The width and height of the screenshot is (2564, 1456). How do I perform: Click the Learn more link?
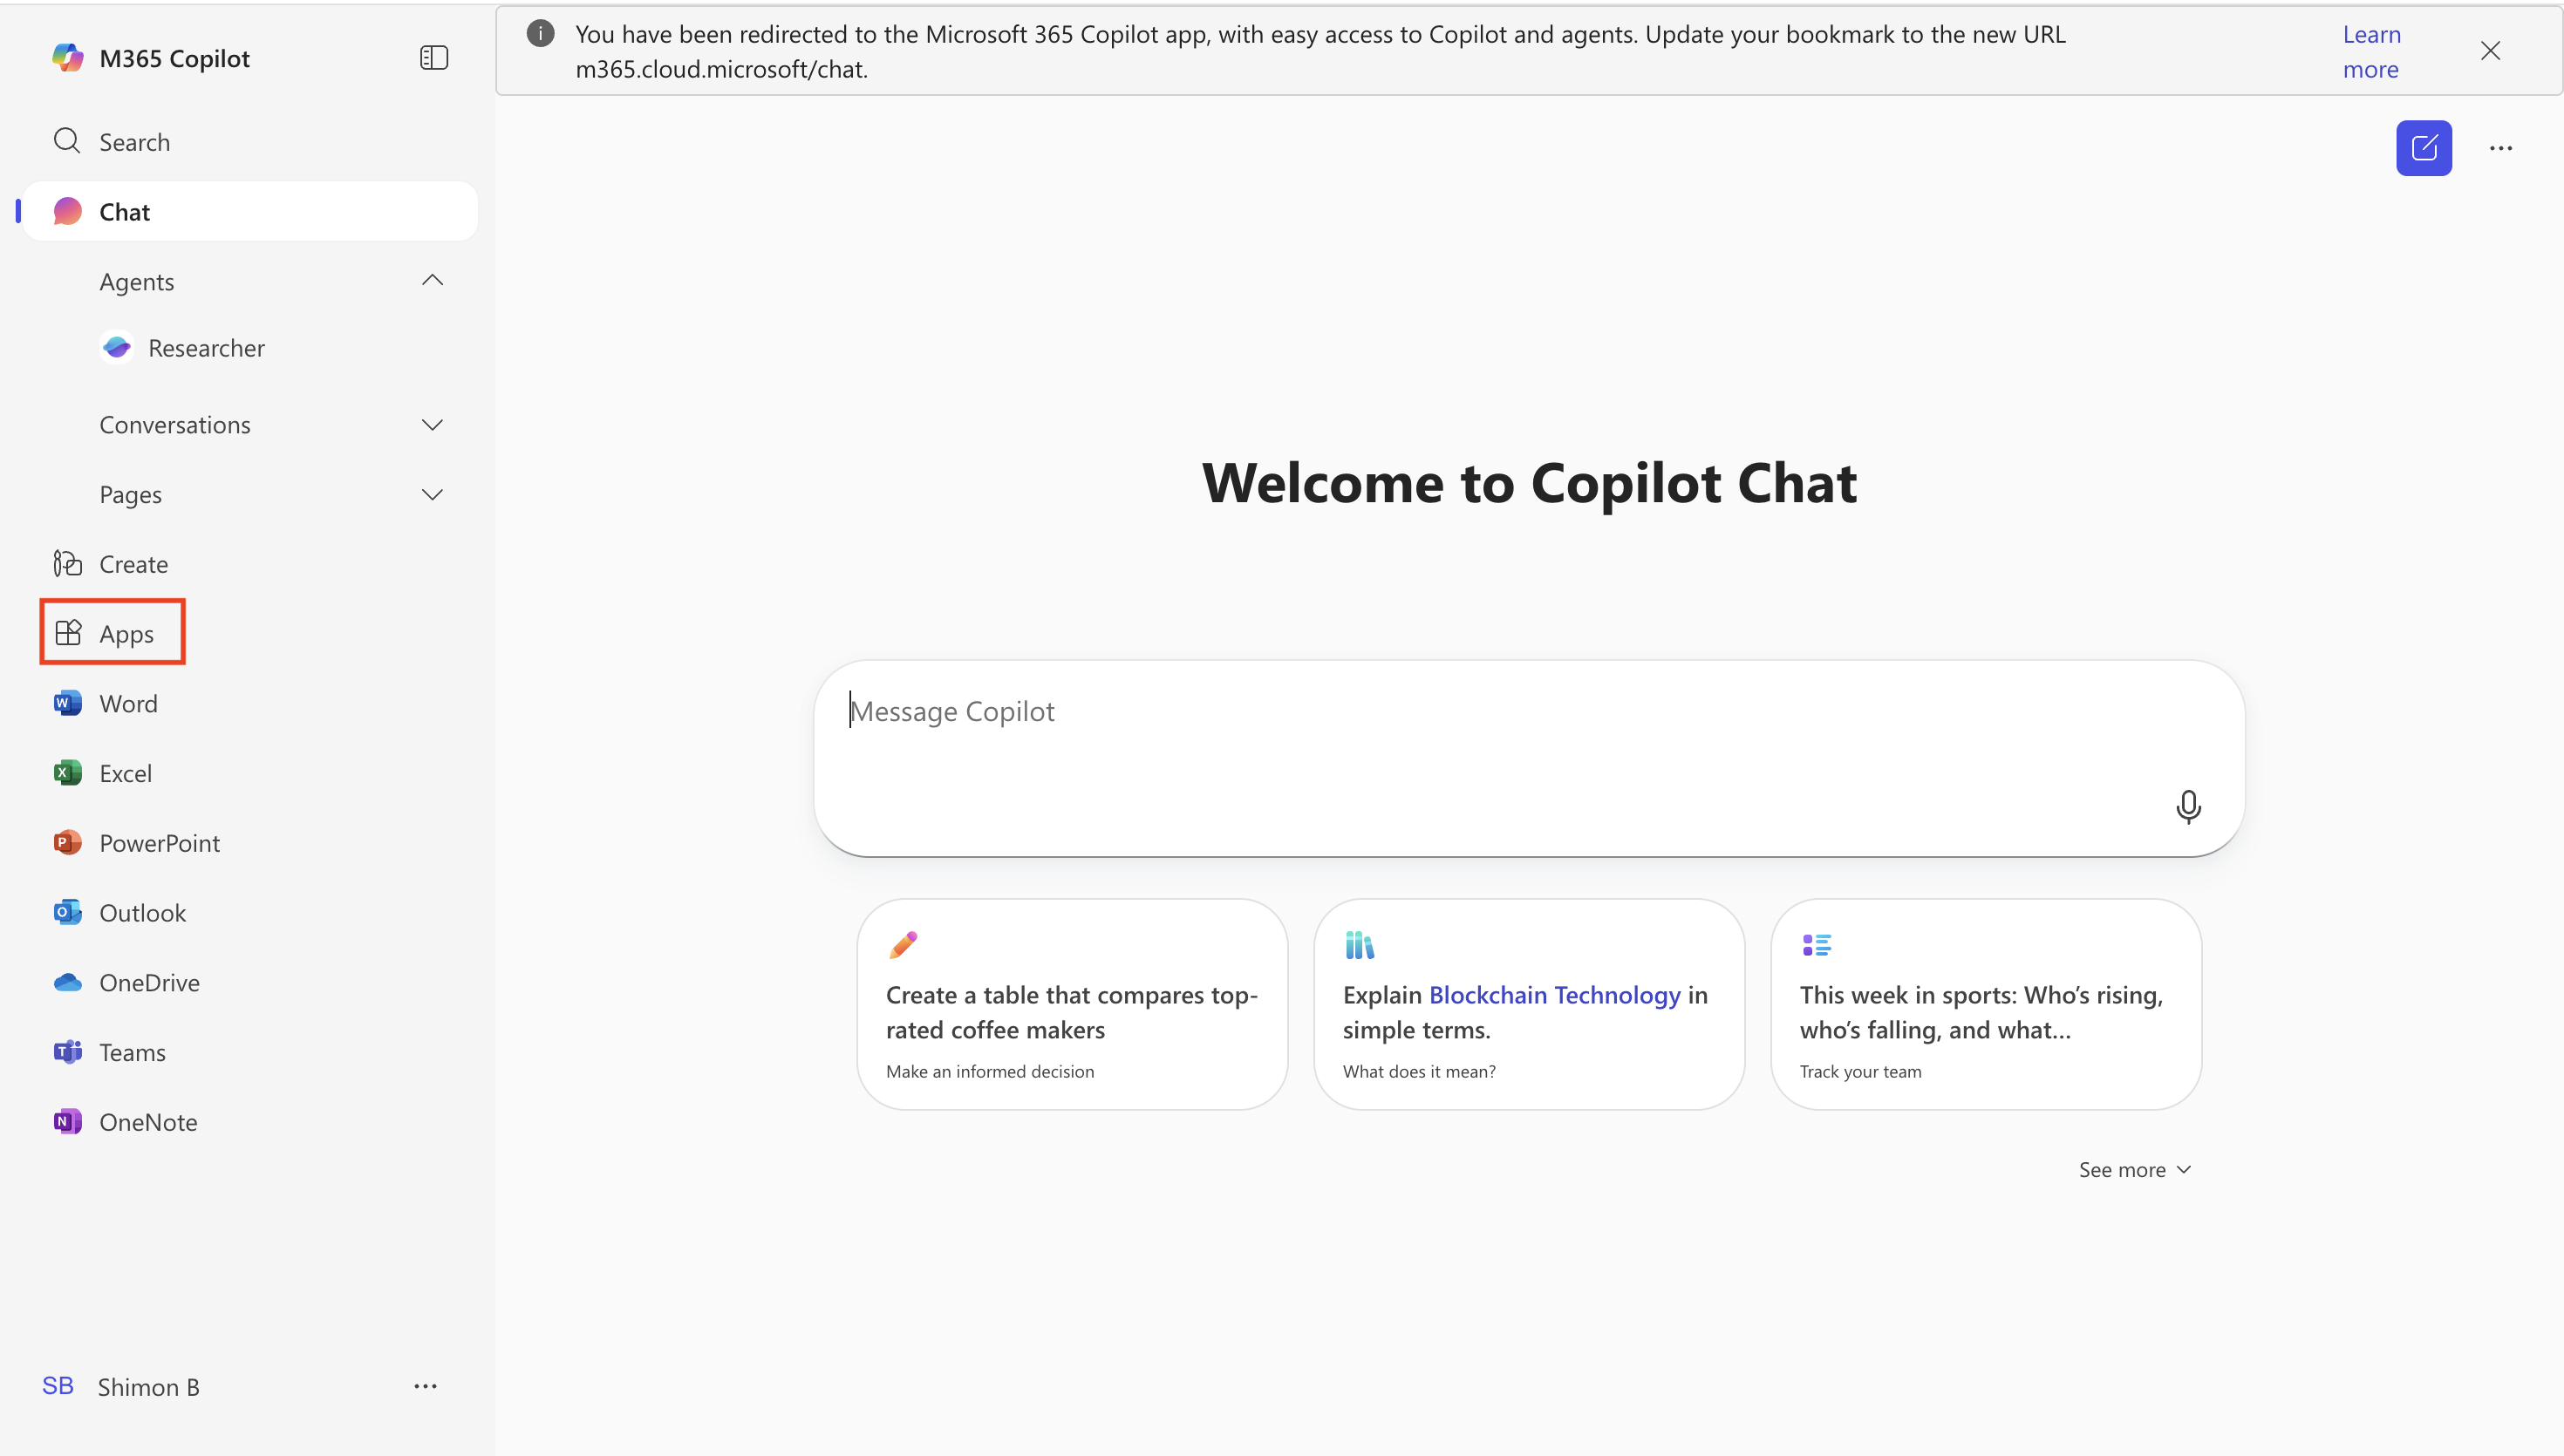coord(2371,52)
